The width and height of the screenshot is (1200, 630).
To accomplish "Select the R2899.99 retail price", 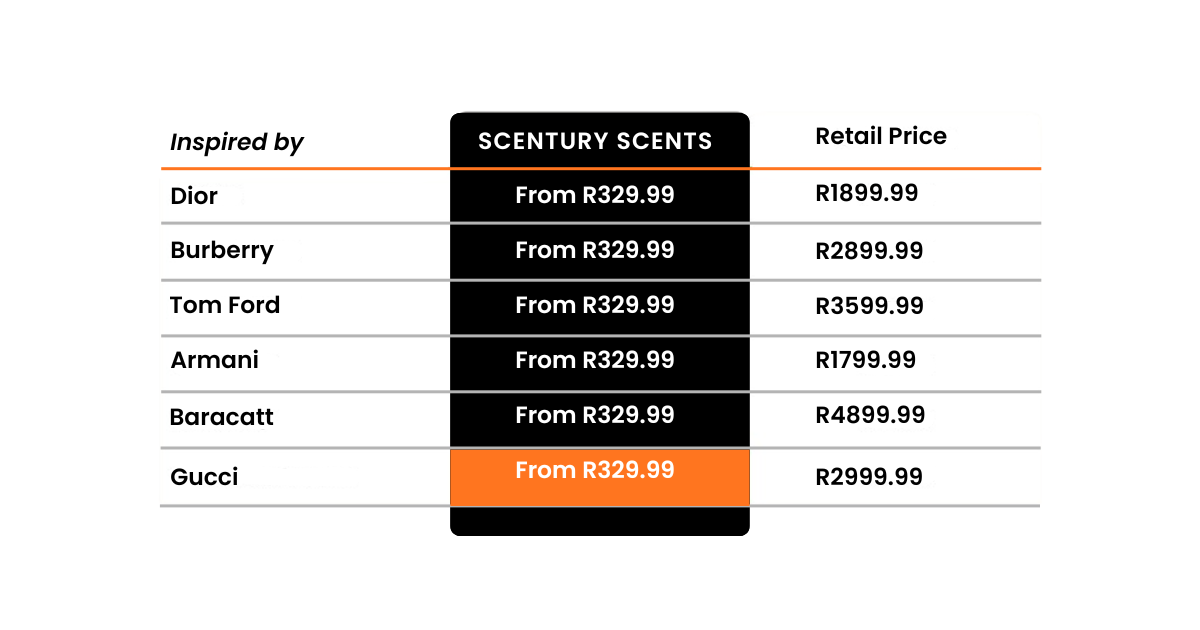I will pos(869,251).
